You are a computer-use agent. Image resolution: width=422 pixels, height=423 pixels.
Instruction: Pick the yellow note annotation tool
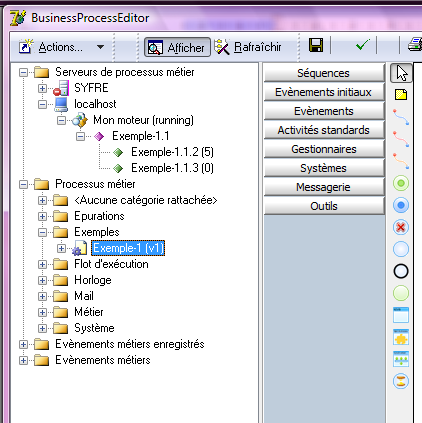[401, 95]
